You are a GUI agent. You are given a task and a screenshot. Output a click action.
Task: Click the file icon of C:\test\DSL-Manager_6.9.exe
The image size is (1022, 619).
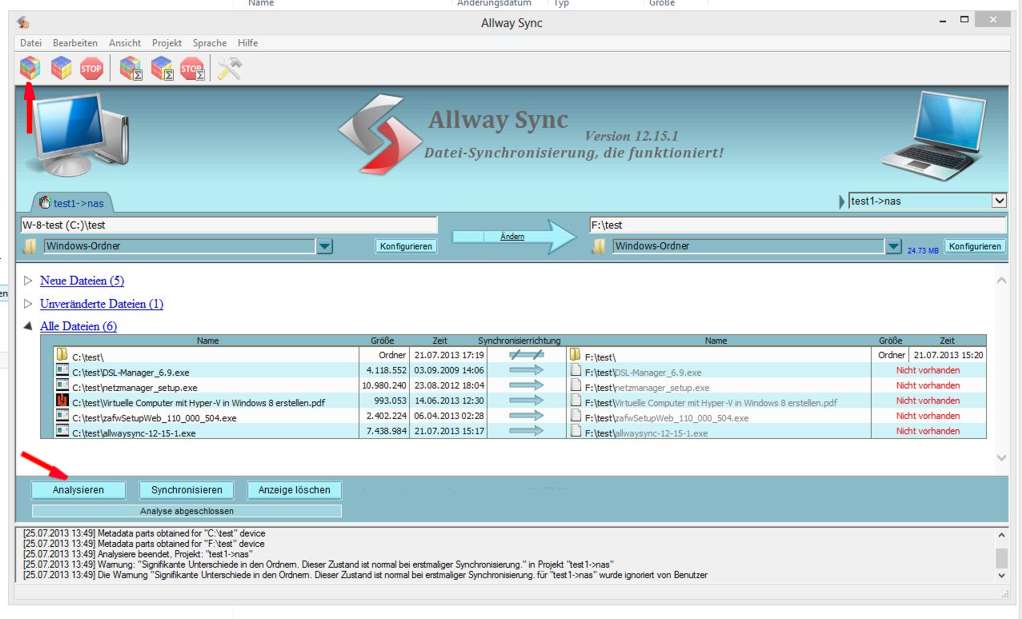tap(63, 371)
